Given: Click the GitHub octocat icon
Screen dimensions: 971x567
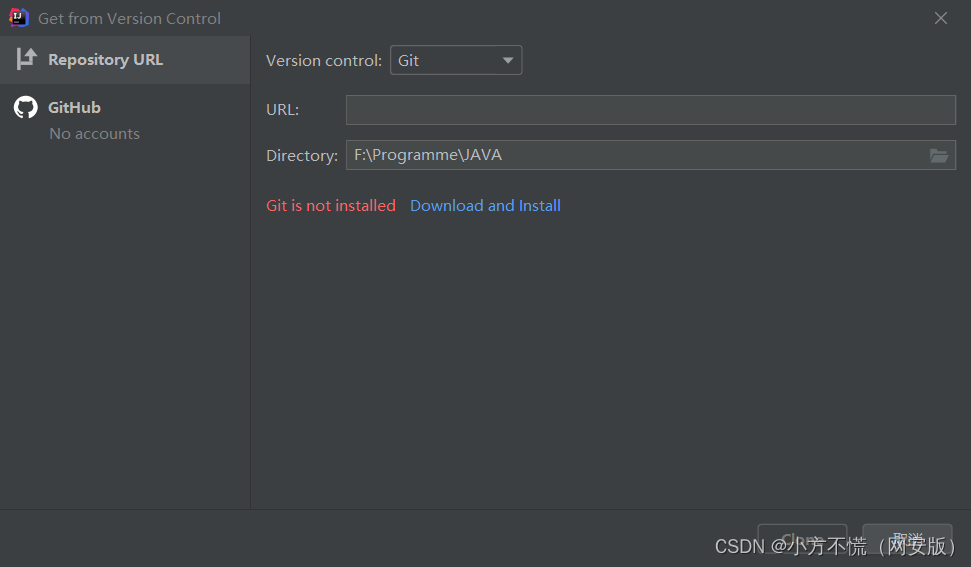Looking at the screenshot, I should pyautogui.click(x=26, y=107).
